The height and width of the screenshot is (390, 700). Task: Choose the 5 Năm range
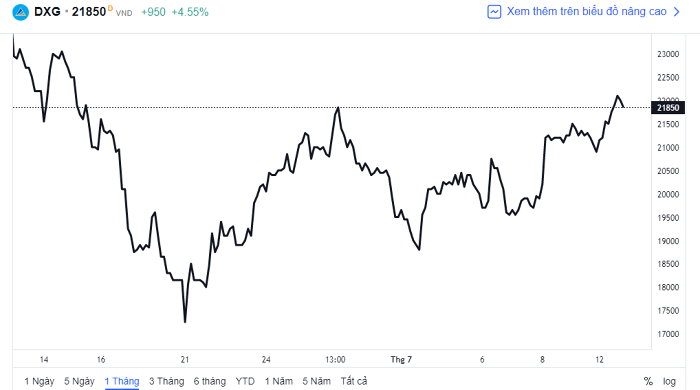tap(317, 381)
